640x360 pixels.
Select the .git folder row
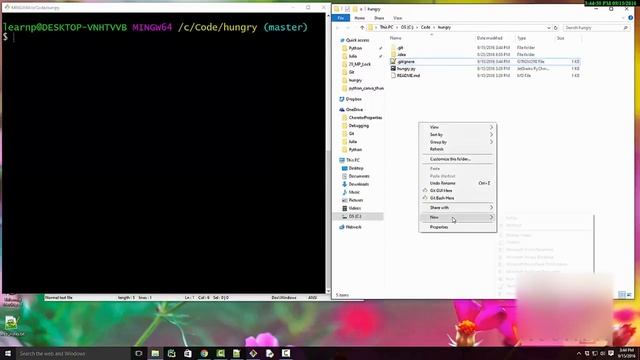[484, 48]
